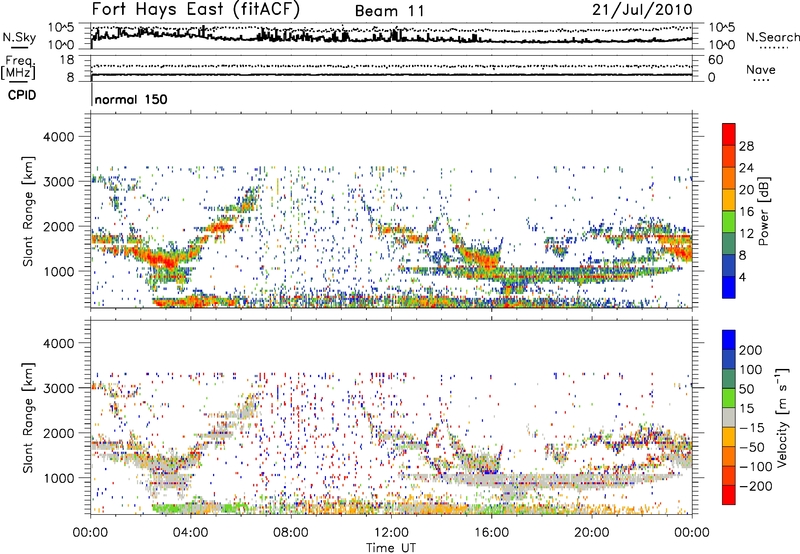800x554 pixels.
Task: Click the 'N.Search' legend label
Action: [773, 37]
